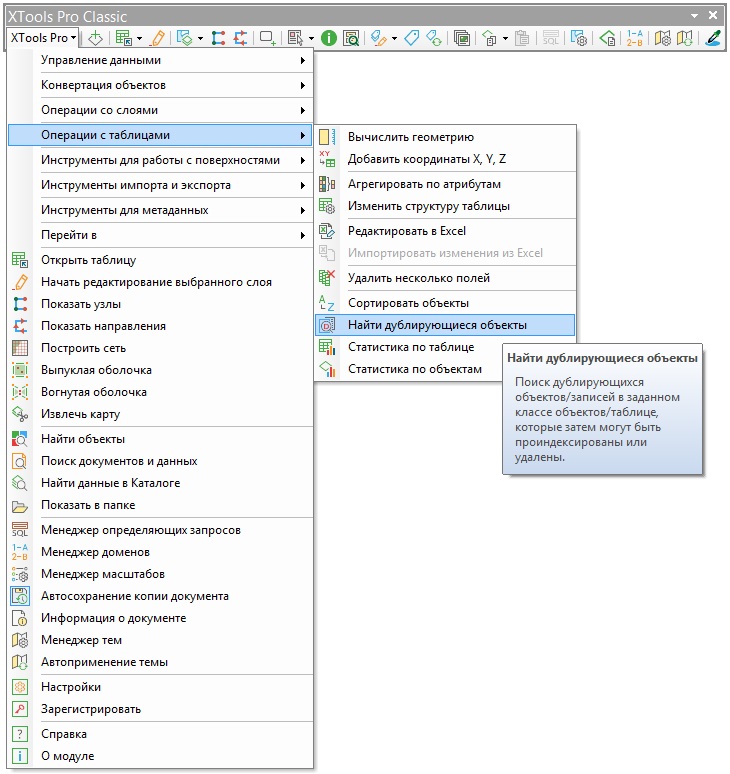Toggle Автосохранение копии документа
This screenshot has height=774, width=730.
pyautogui.click(x=160, y=596)
